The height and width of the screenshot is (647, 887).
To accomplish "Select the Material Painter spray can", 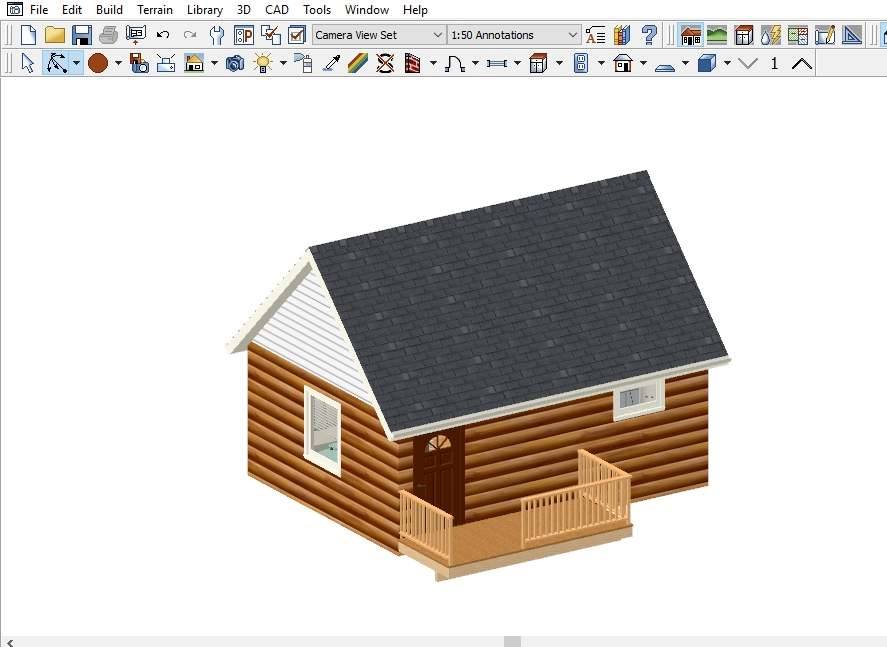I will (x=304, y=63).
